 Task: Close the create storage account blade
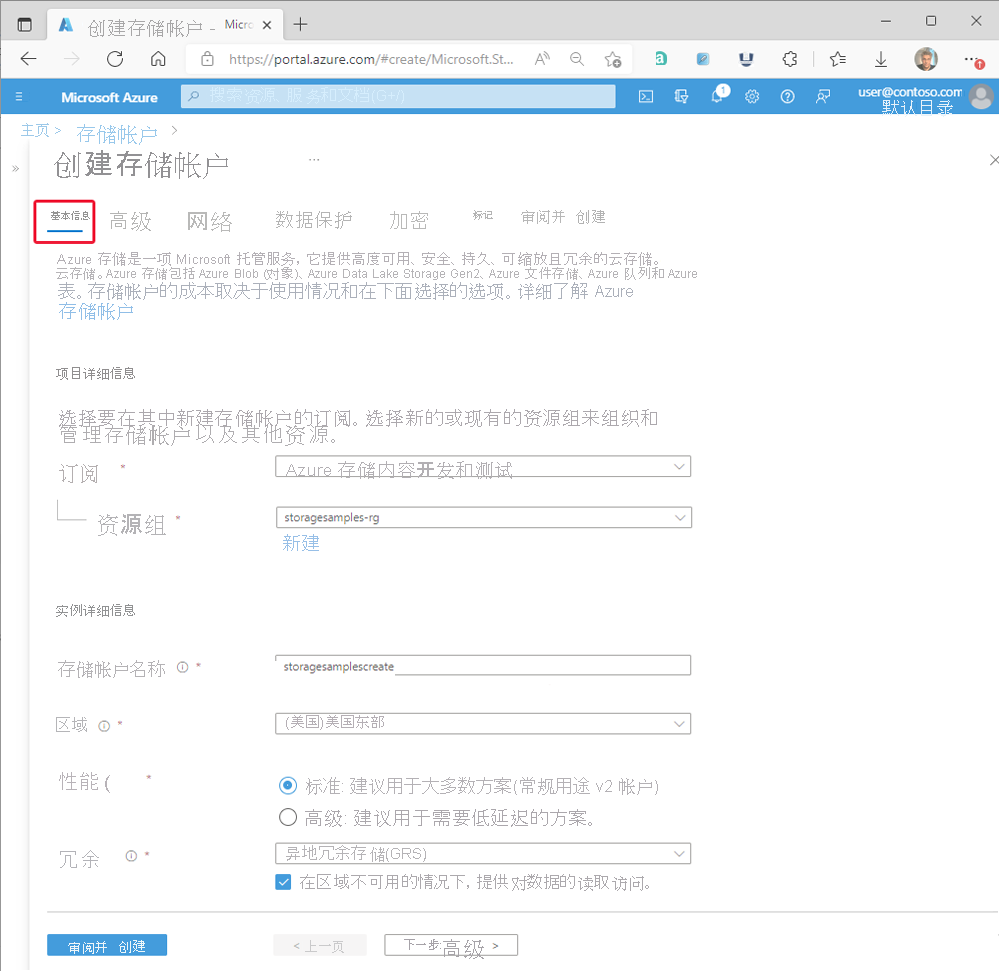[993, 160]
